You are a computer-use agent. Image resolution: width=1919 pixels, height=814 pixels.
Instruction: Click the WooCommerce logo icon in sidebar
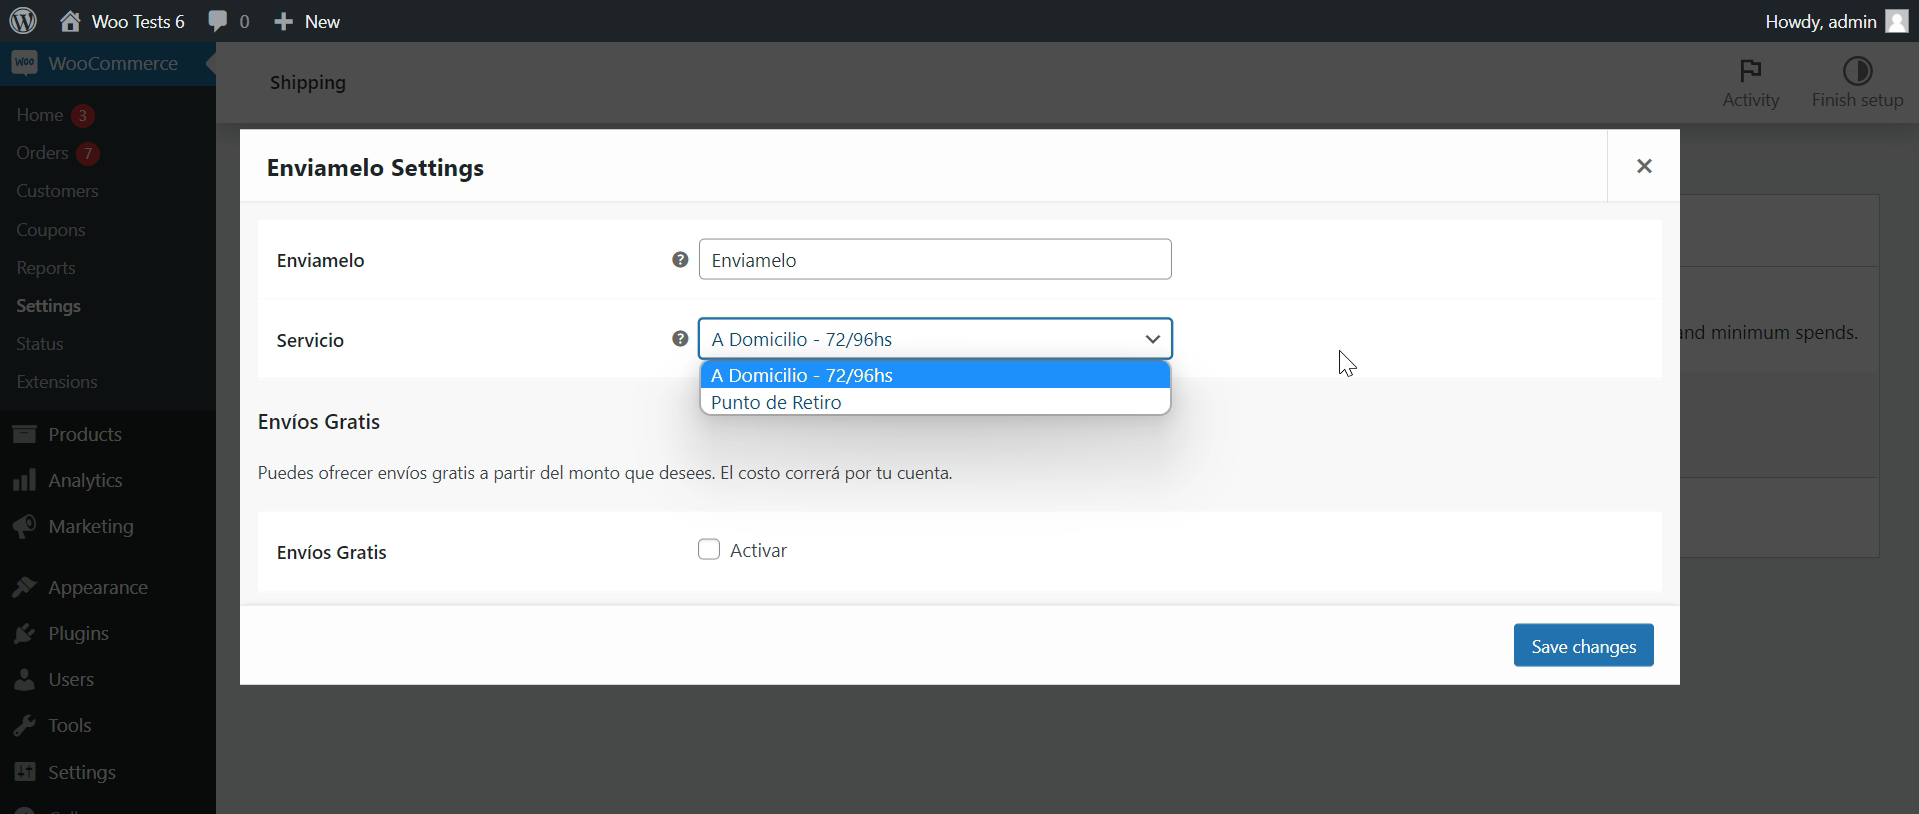(25, 63)
